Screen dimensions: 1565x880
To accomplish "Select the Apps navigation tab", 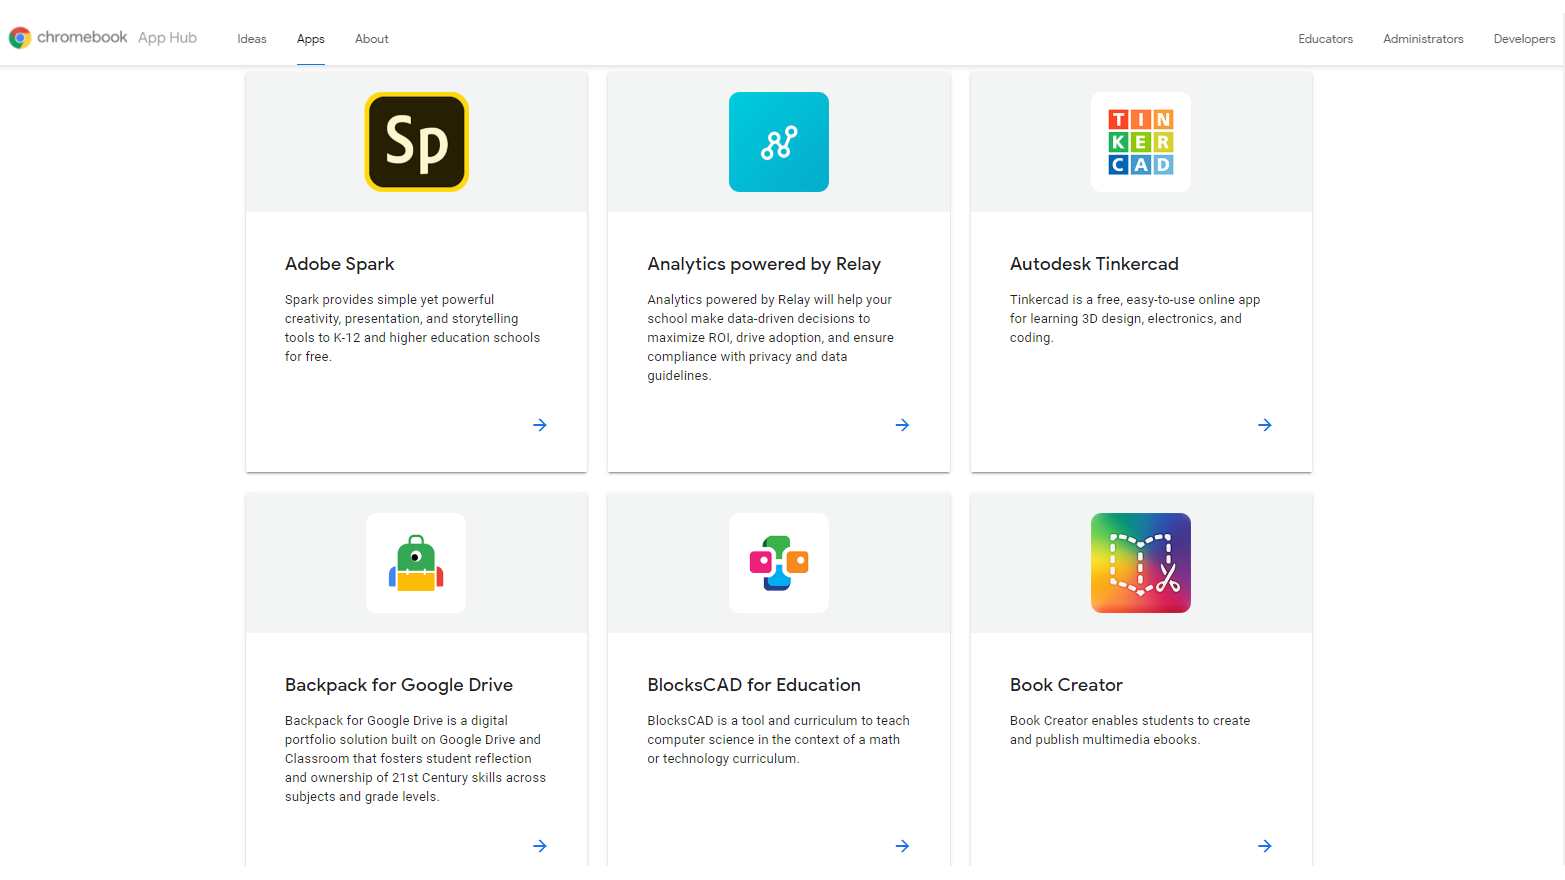I will [x=311, y=39].
